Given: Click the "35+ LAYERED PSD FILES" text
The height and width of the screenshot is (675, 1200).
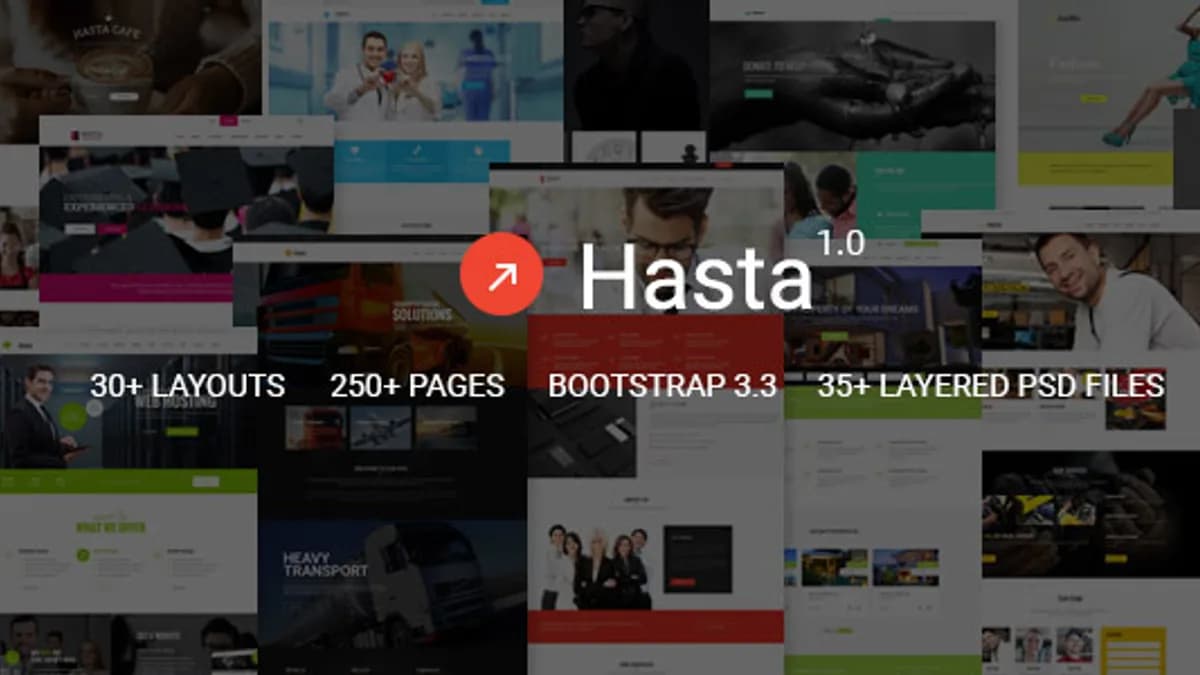Looking at the screenshot, I should pyautogui.click(x=991, y=386).
